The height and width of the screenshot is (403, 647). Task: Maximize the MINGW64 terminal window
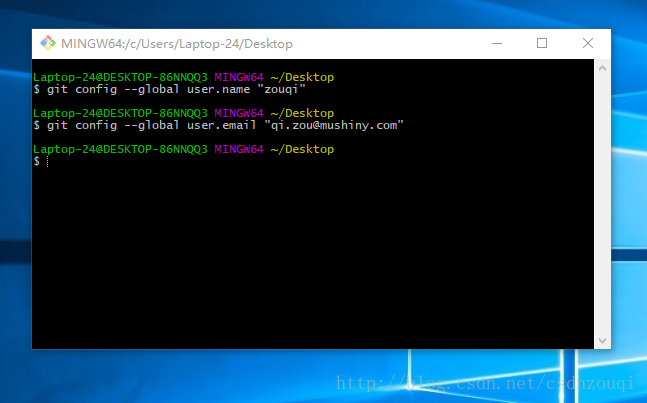pos(542,43)
